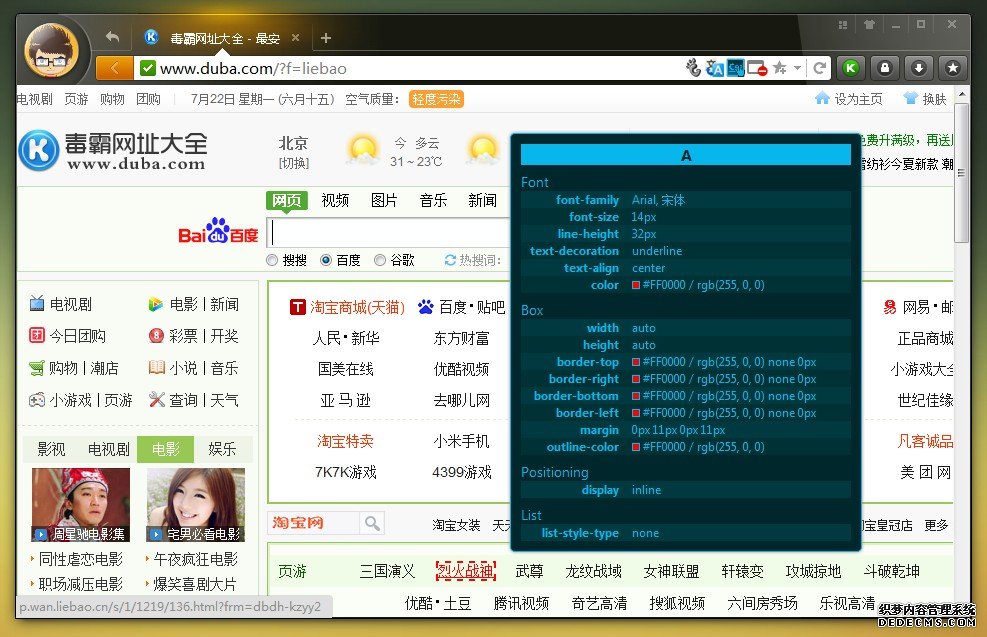Click 查询 link in the sidebar

[x=183, y=400]
